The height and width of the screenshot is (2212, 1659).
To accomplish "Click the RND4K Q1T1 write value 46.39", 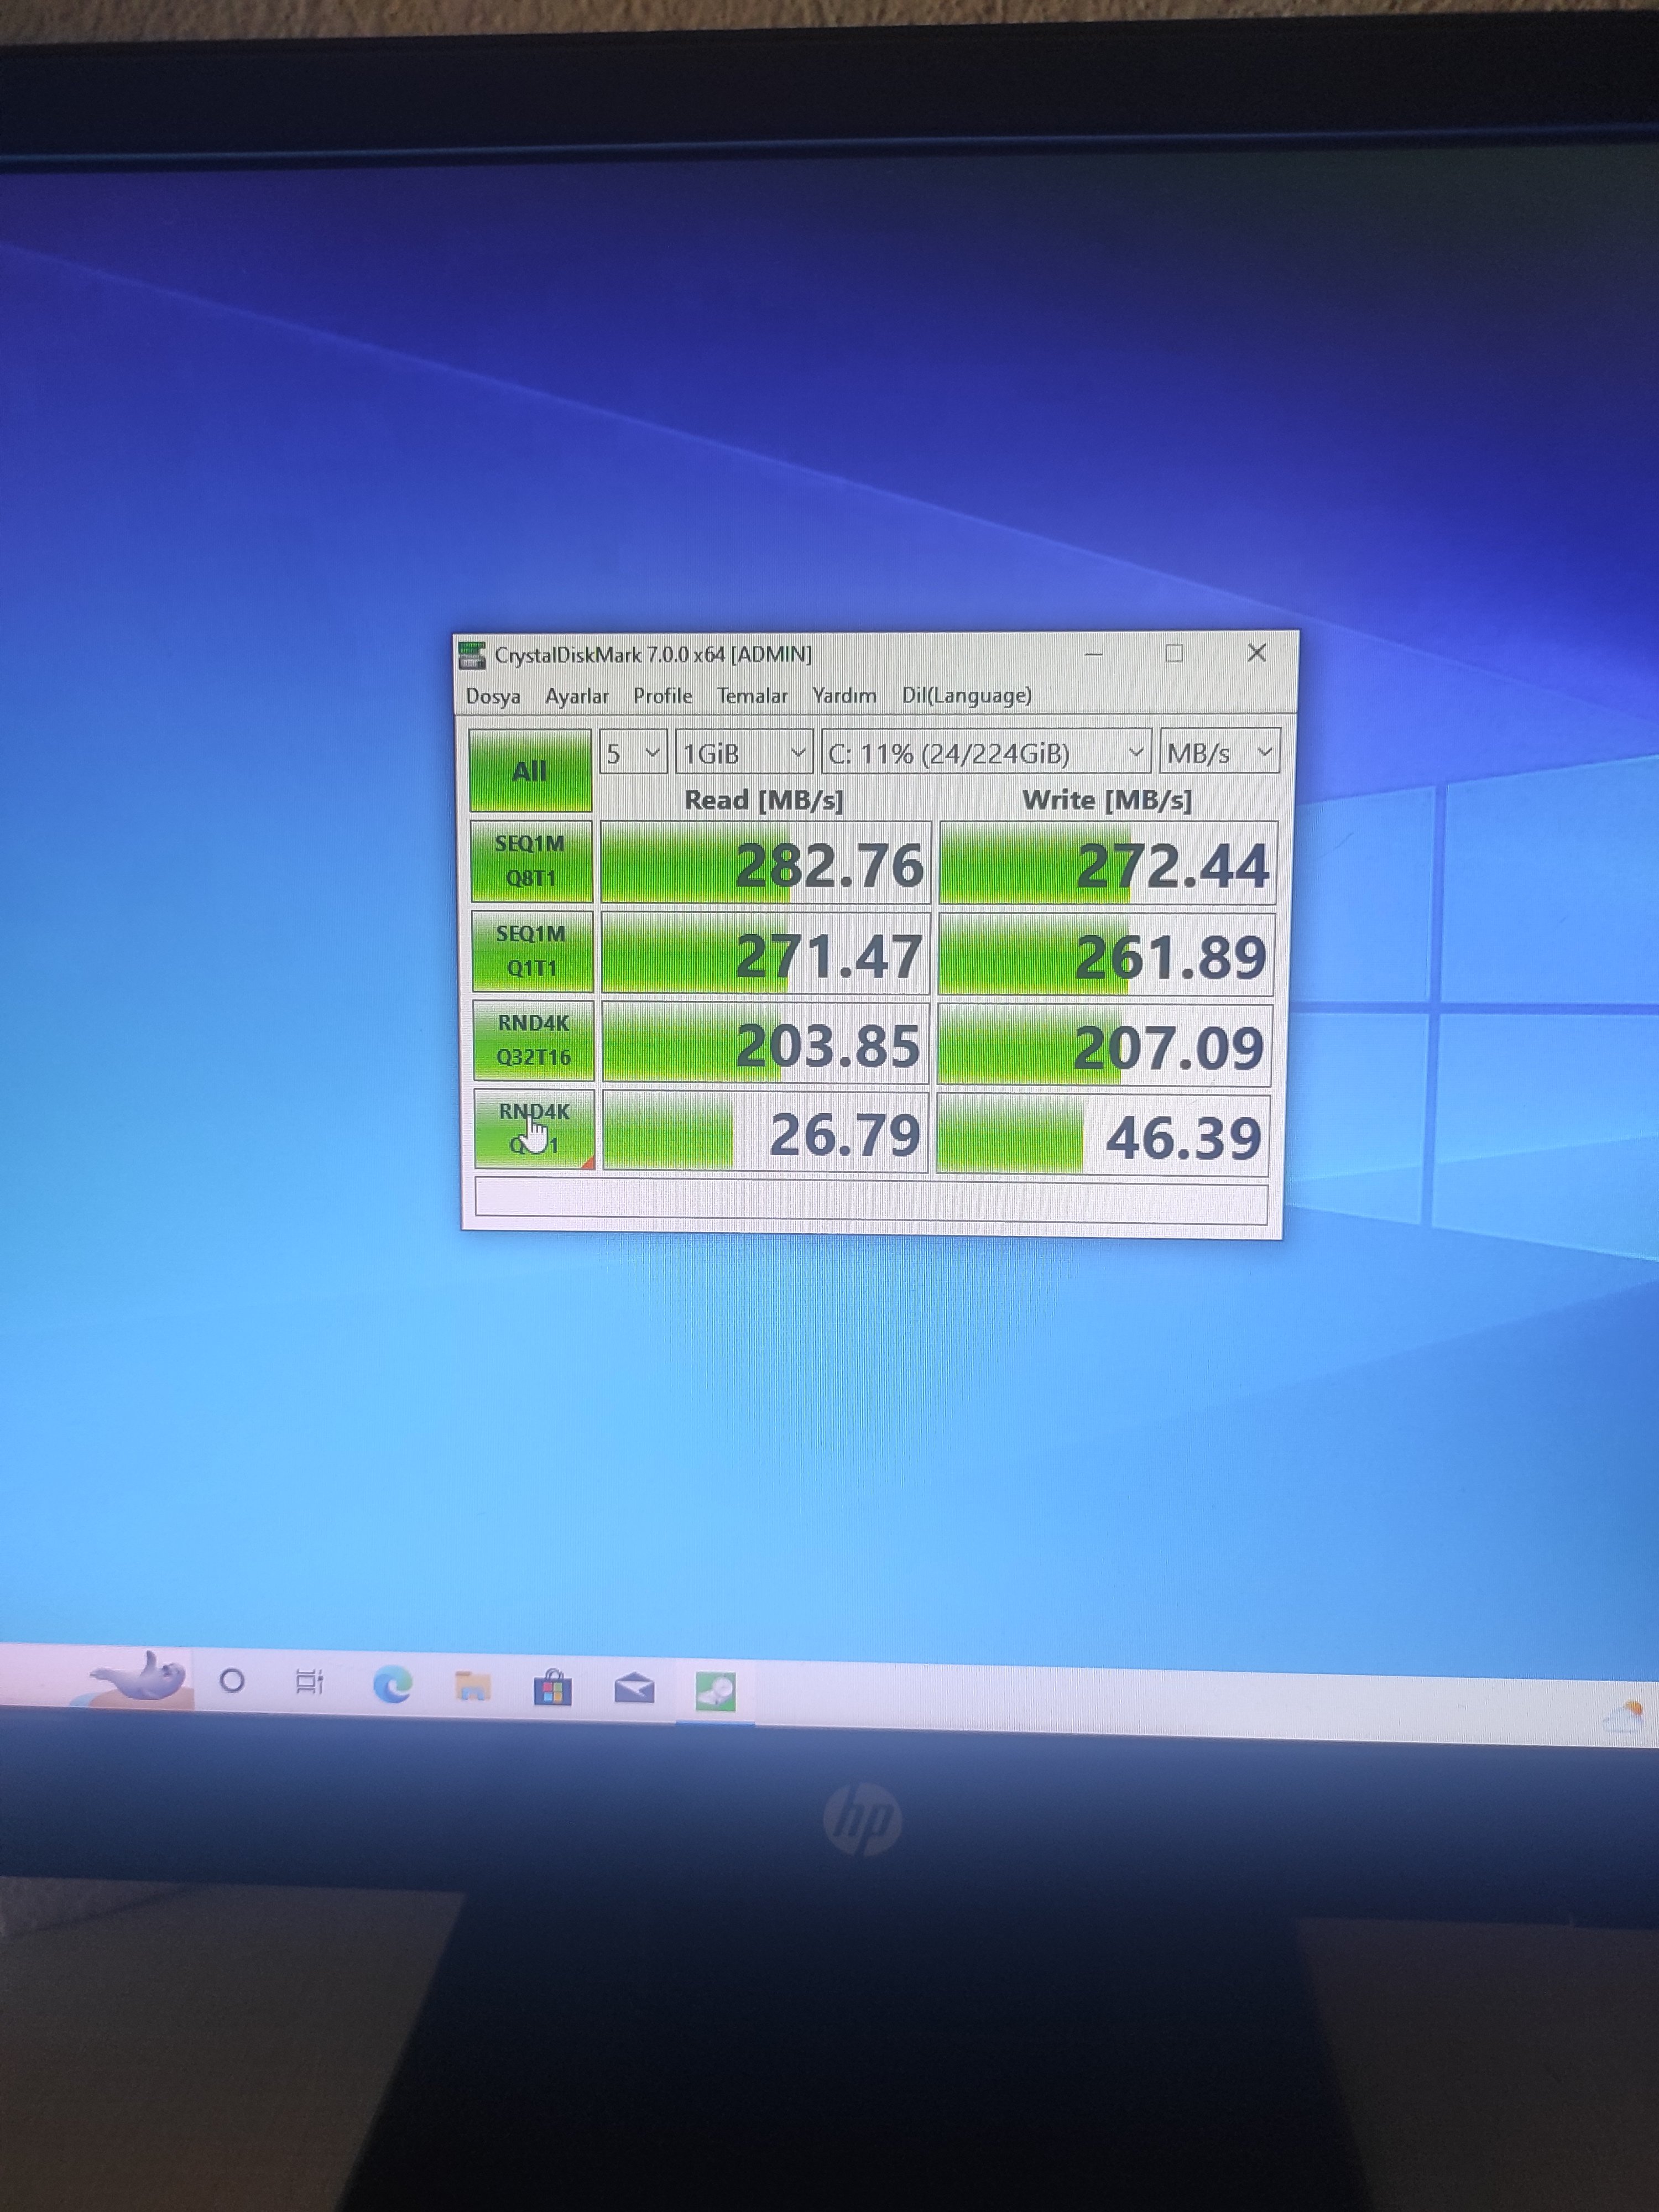I will pos(1103,1135).
